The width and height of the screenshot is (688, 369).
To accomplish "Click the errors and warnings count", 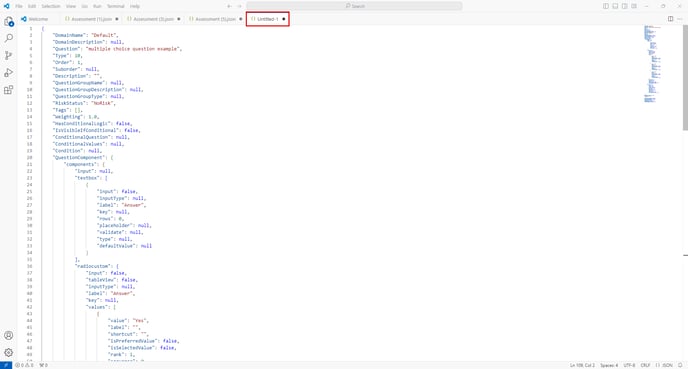I will point(24,365).
